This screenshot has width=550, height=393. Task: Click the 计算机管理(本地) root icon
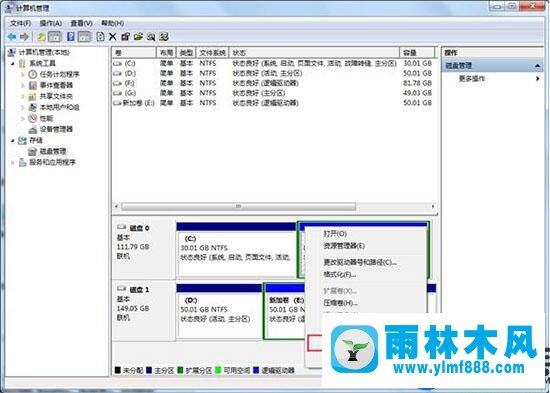coord(12,53)
